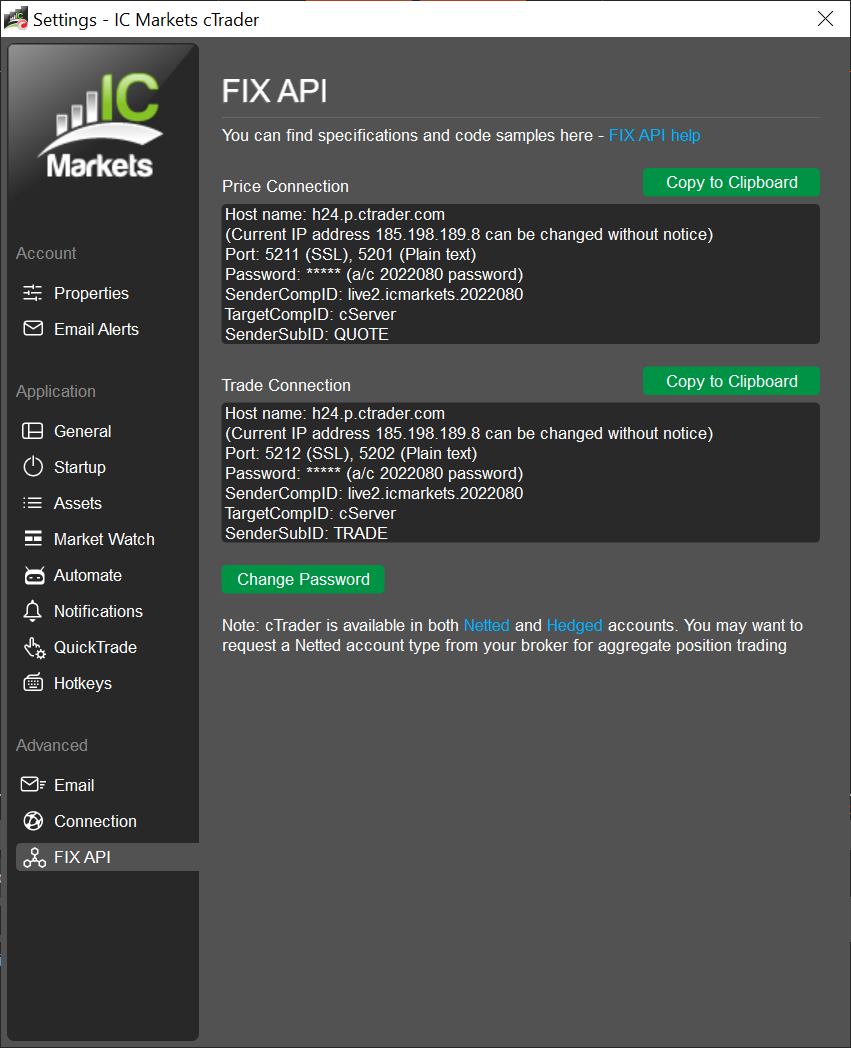Click the Connection globe icon
This screenshot has width=851, height=1048.
tap(33, 821)
